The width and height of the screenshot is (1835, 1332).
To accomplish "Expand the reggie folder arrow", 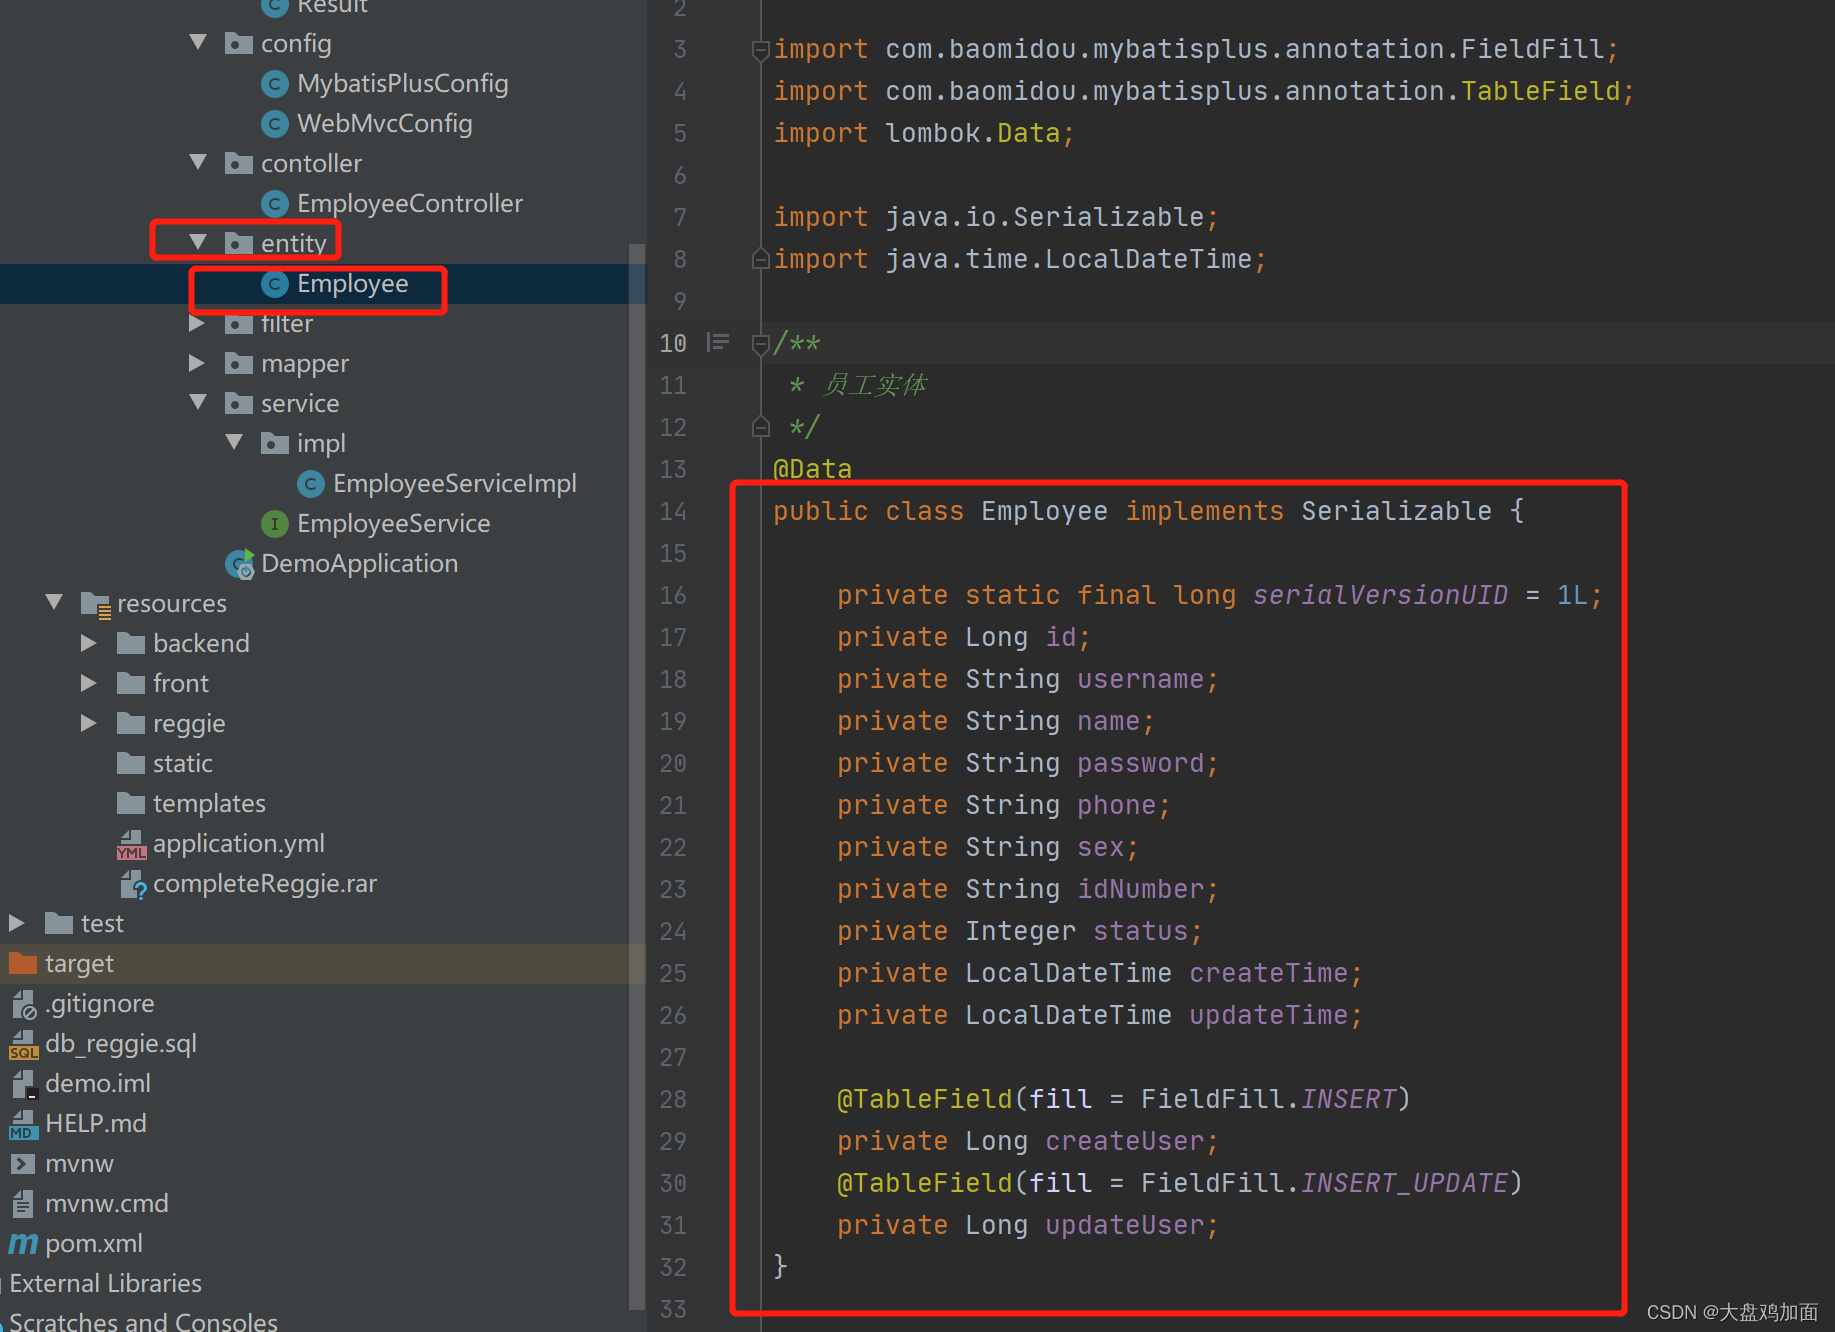I will [89, 723].
